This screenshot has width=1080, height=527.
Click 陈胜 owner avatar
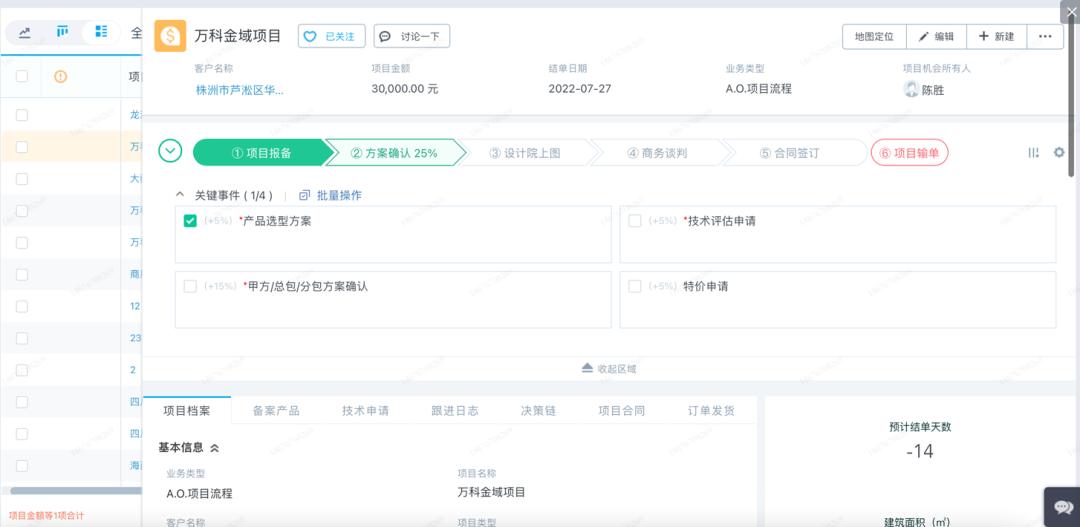pyautogui.click(x=911, y=89)
